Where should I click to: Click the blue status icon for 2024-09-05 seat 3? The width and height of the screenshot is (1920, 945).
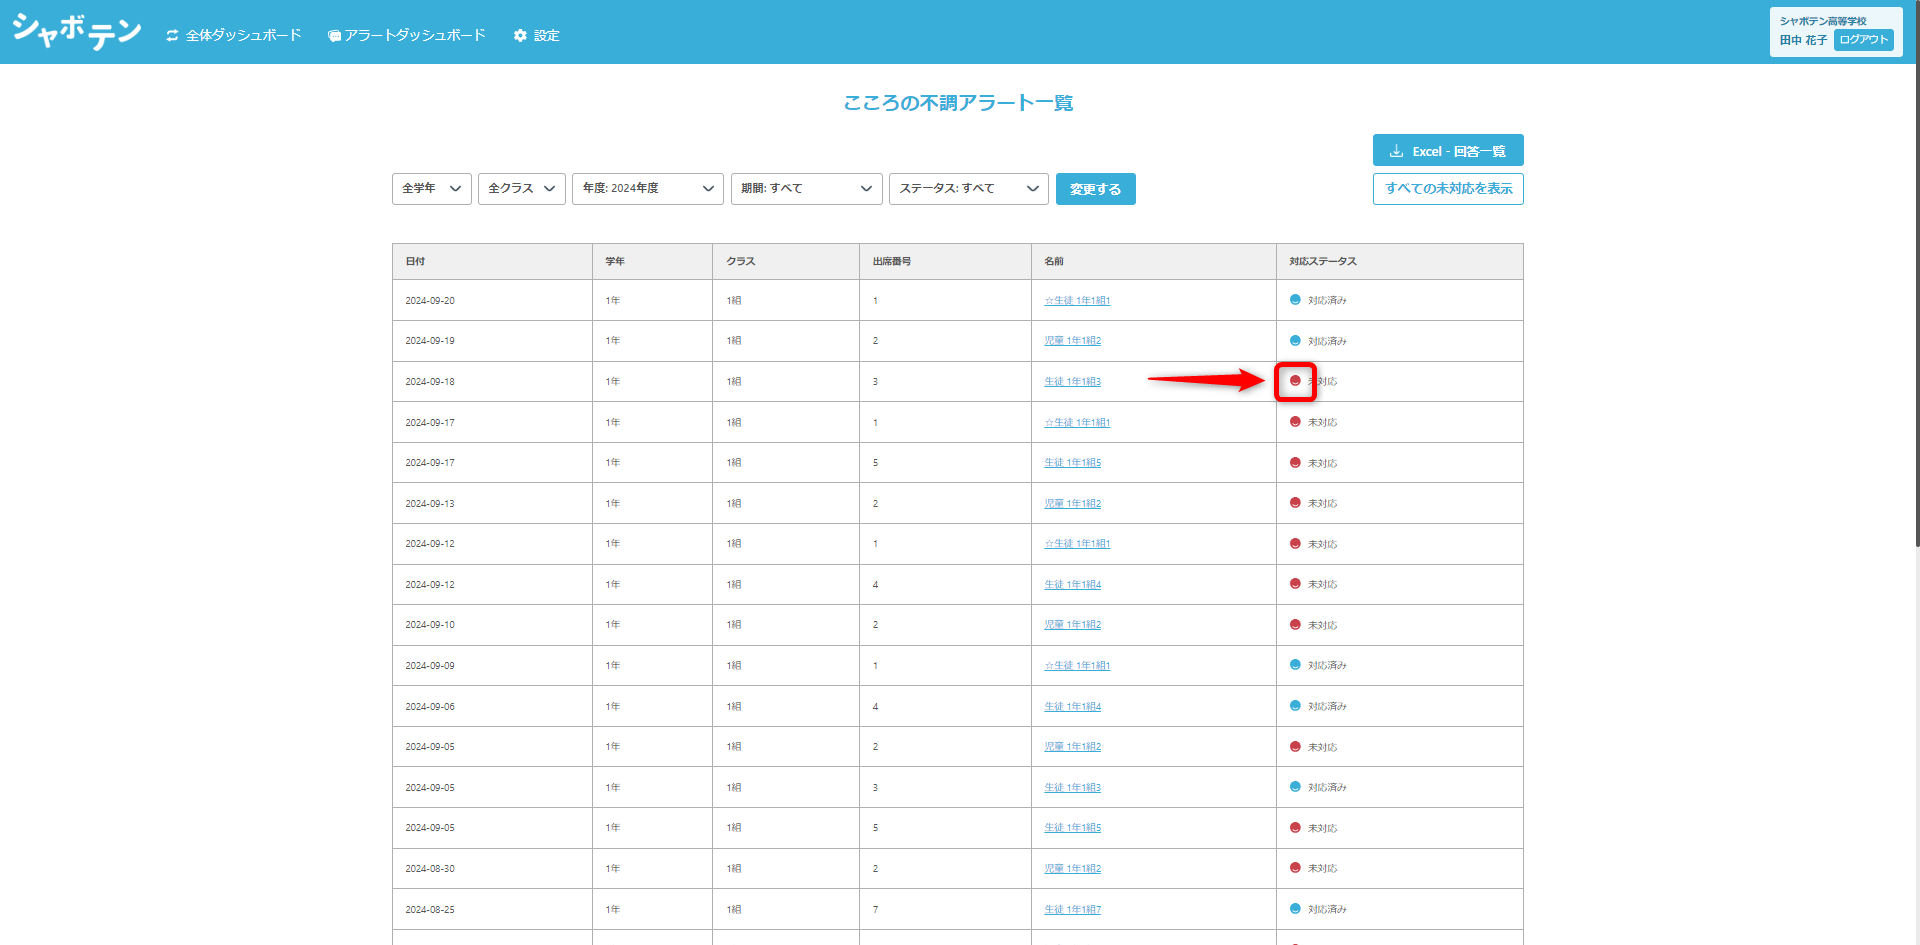[x=1295, y=787]
